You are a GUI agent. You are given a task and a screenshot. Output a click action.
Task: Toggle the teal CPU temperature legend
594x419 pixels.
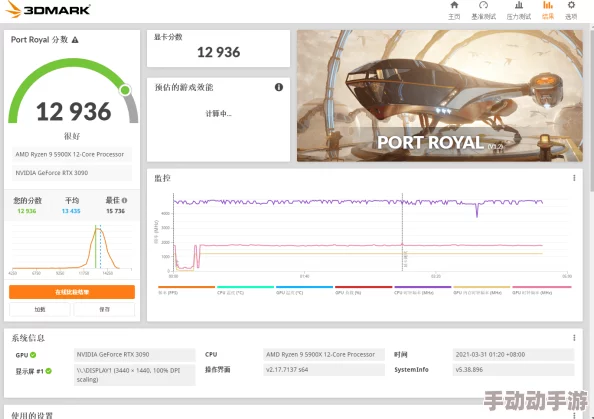[x=245, y=290]
